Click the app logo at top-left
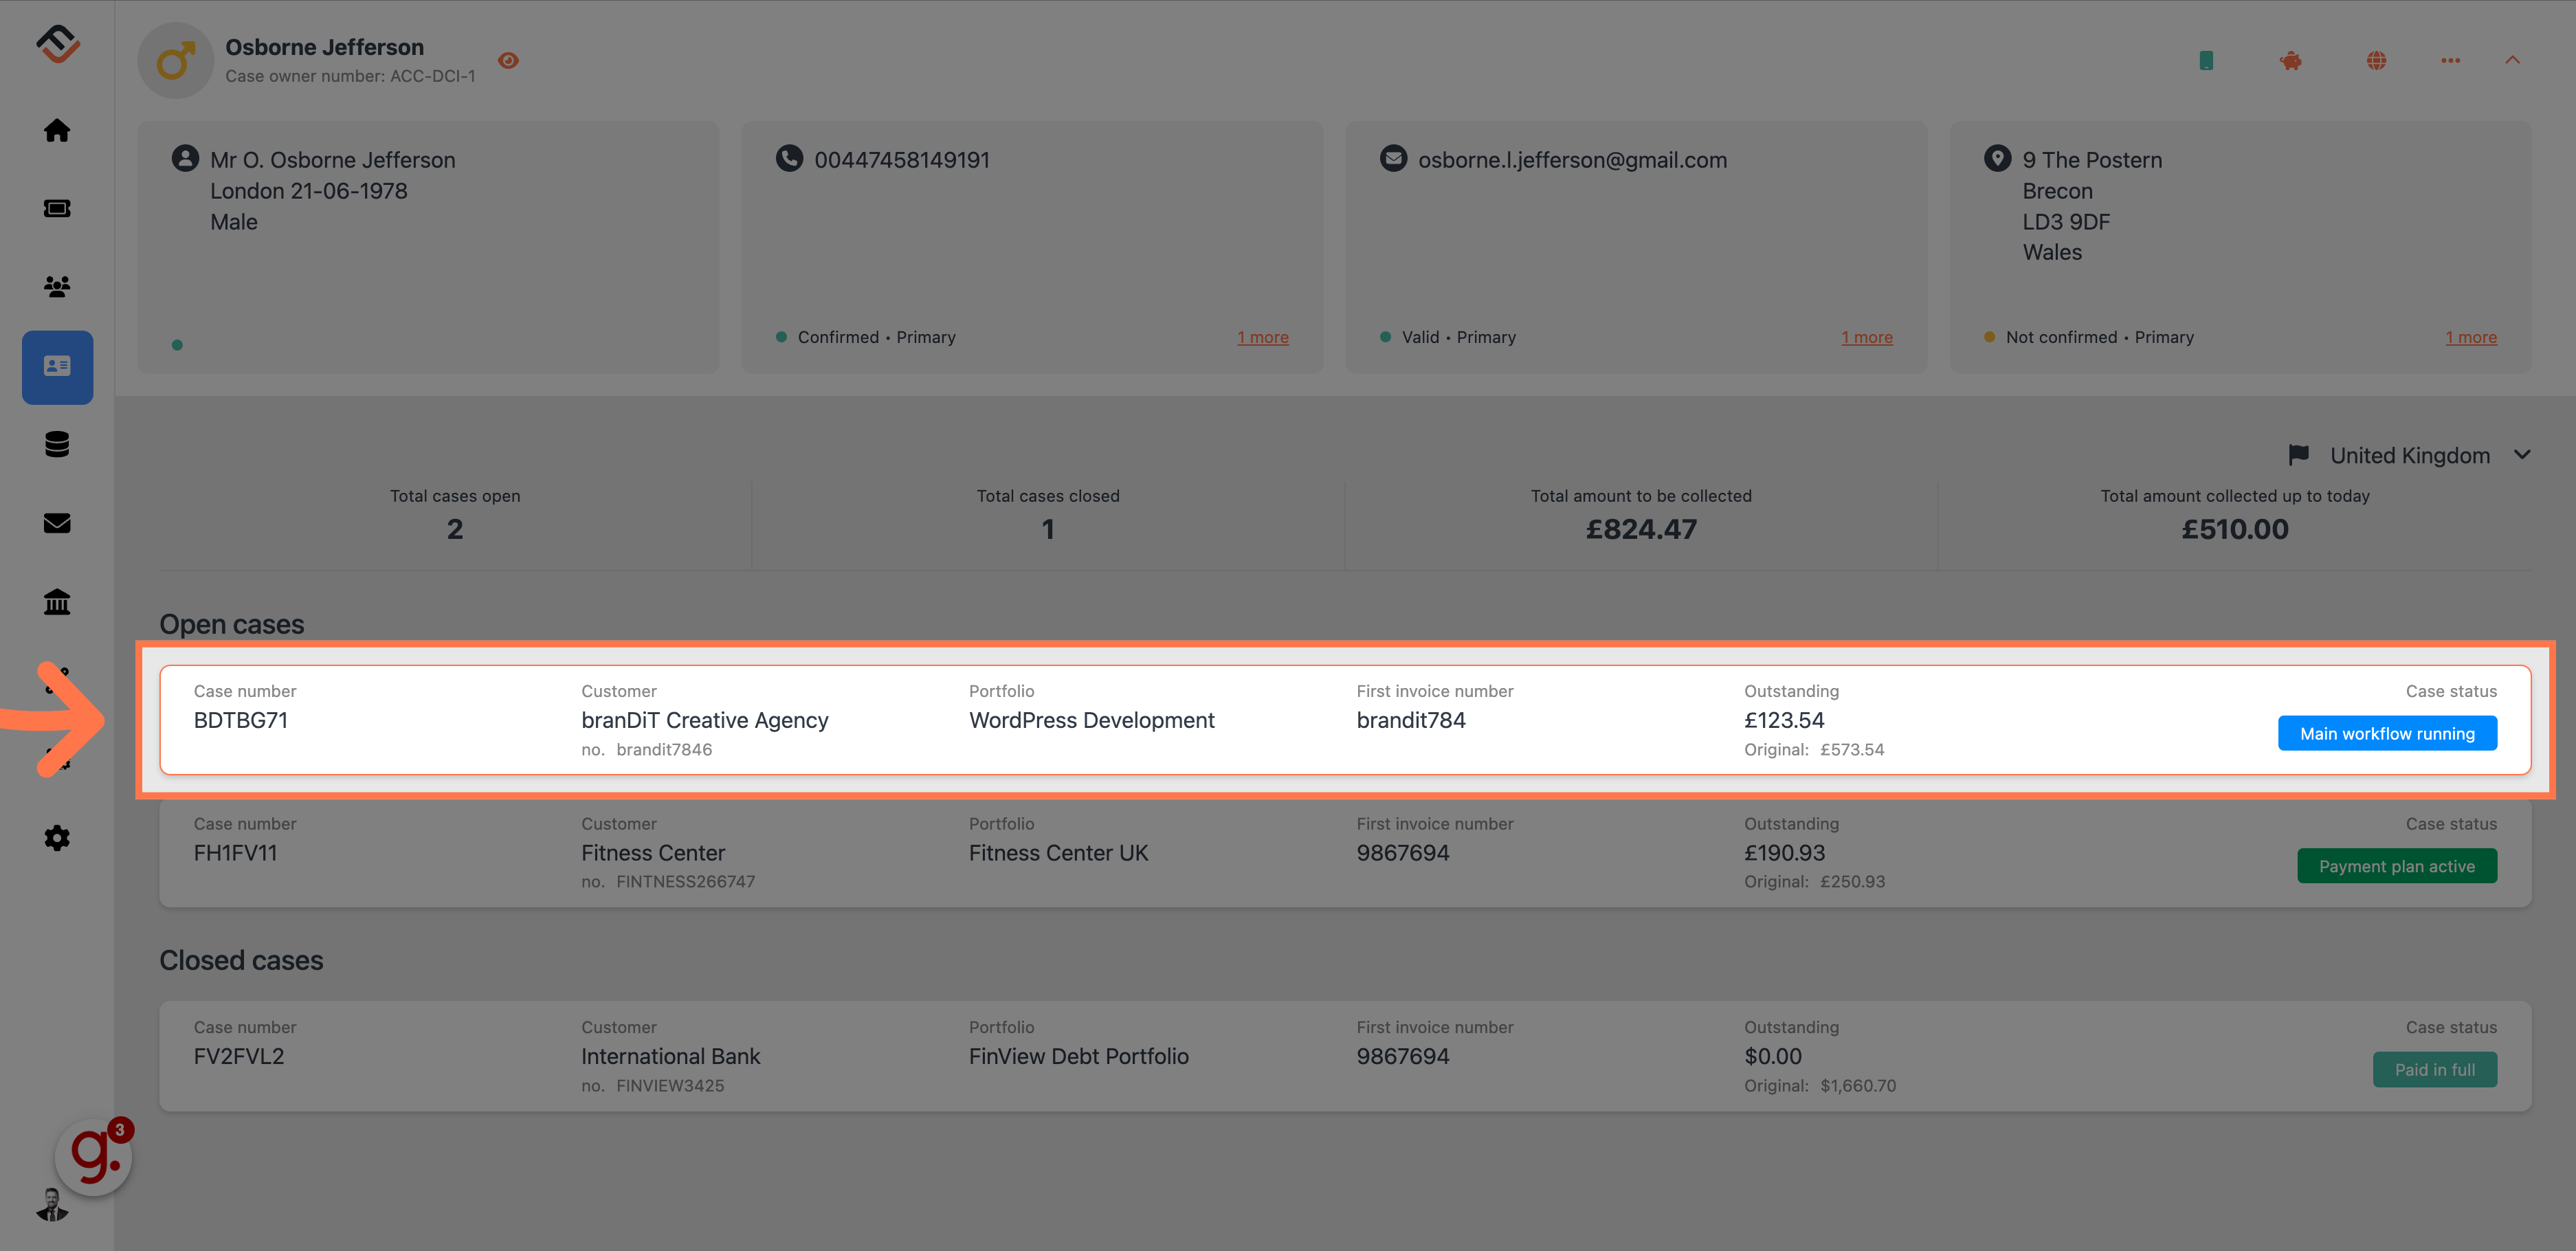The height and width of the screenshot is (1251, 2576). (57, 44)
